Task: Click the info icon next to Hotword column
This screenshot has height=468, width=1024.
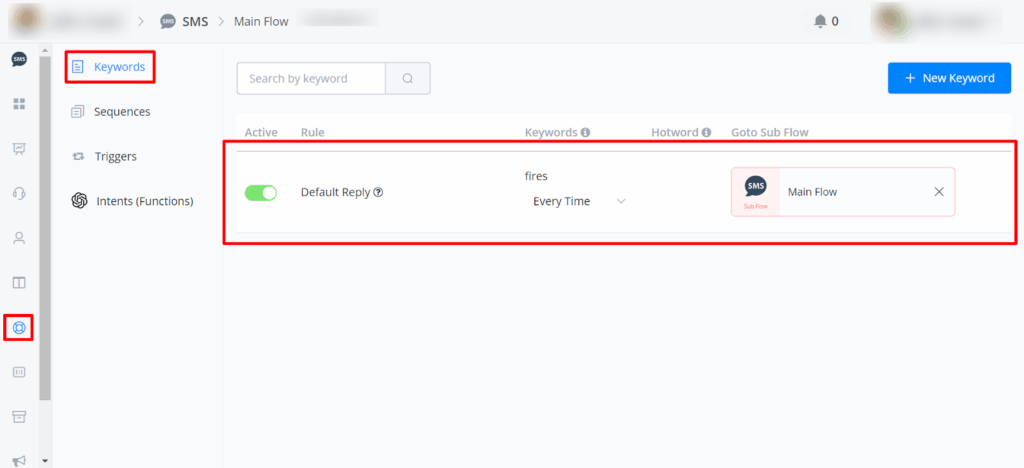Action: [x=706, y=132]
